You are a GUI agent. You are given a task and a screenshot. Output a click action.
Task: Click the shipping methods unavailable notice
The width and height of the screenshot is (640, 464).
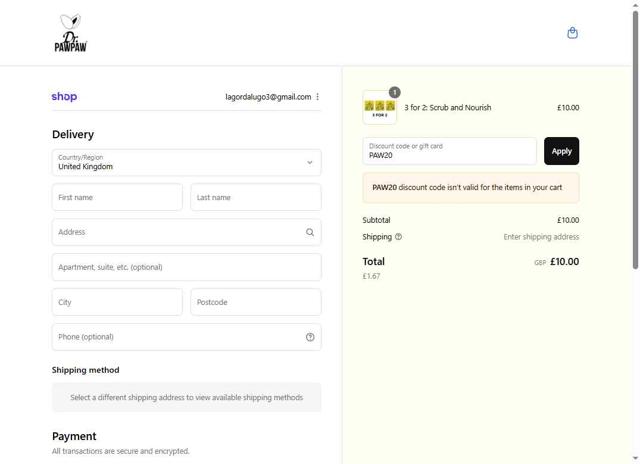(187, 397)
